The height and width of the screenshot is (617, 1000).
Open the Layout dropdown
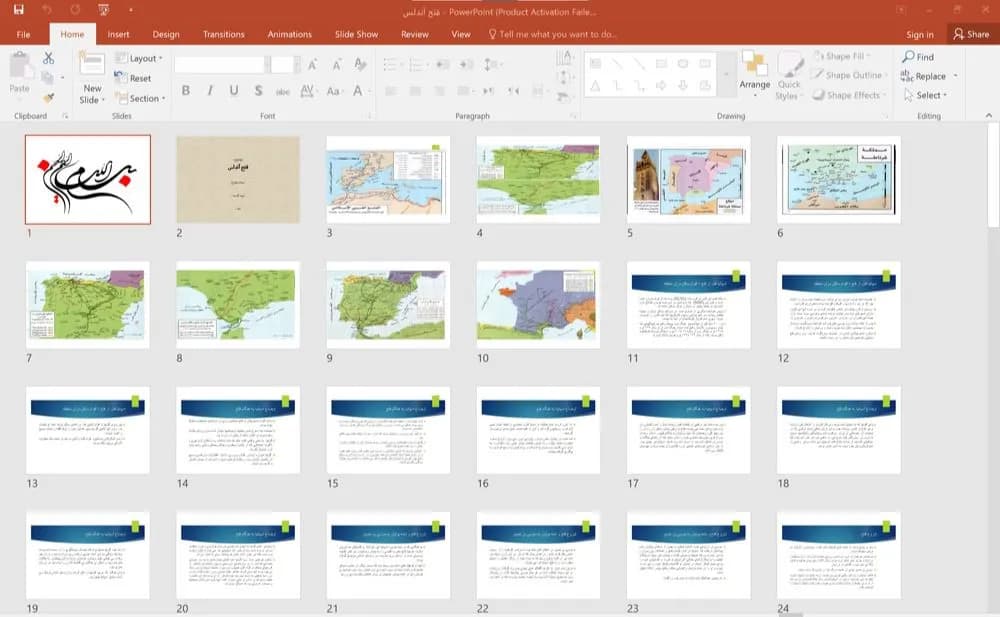click(x=138, y=58)
